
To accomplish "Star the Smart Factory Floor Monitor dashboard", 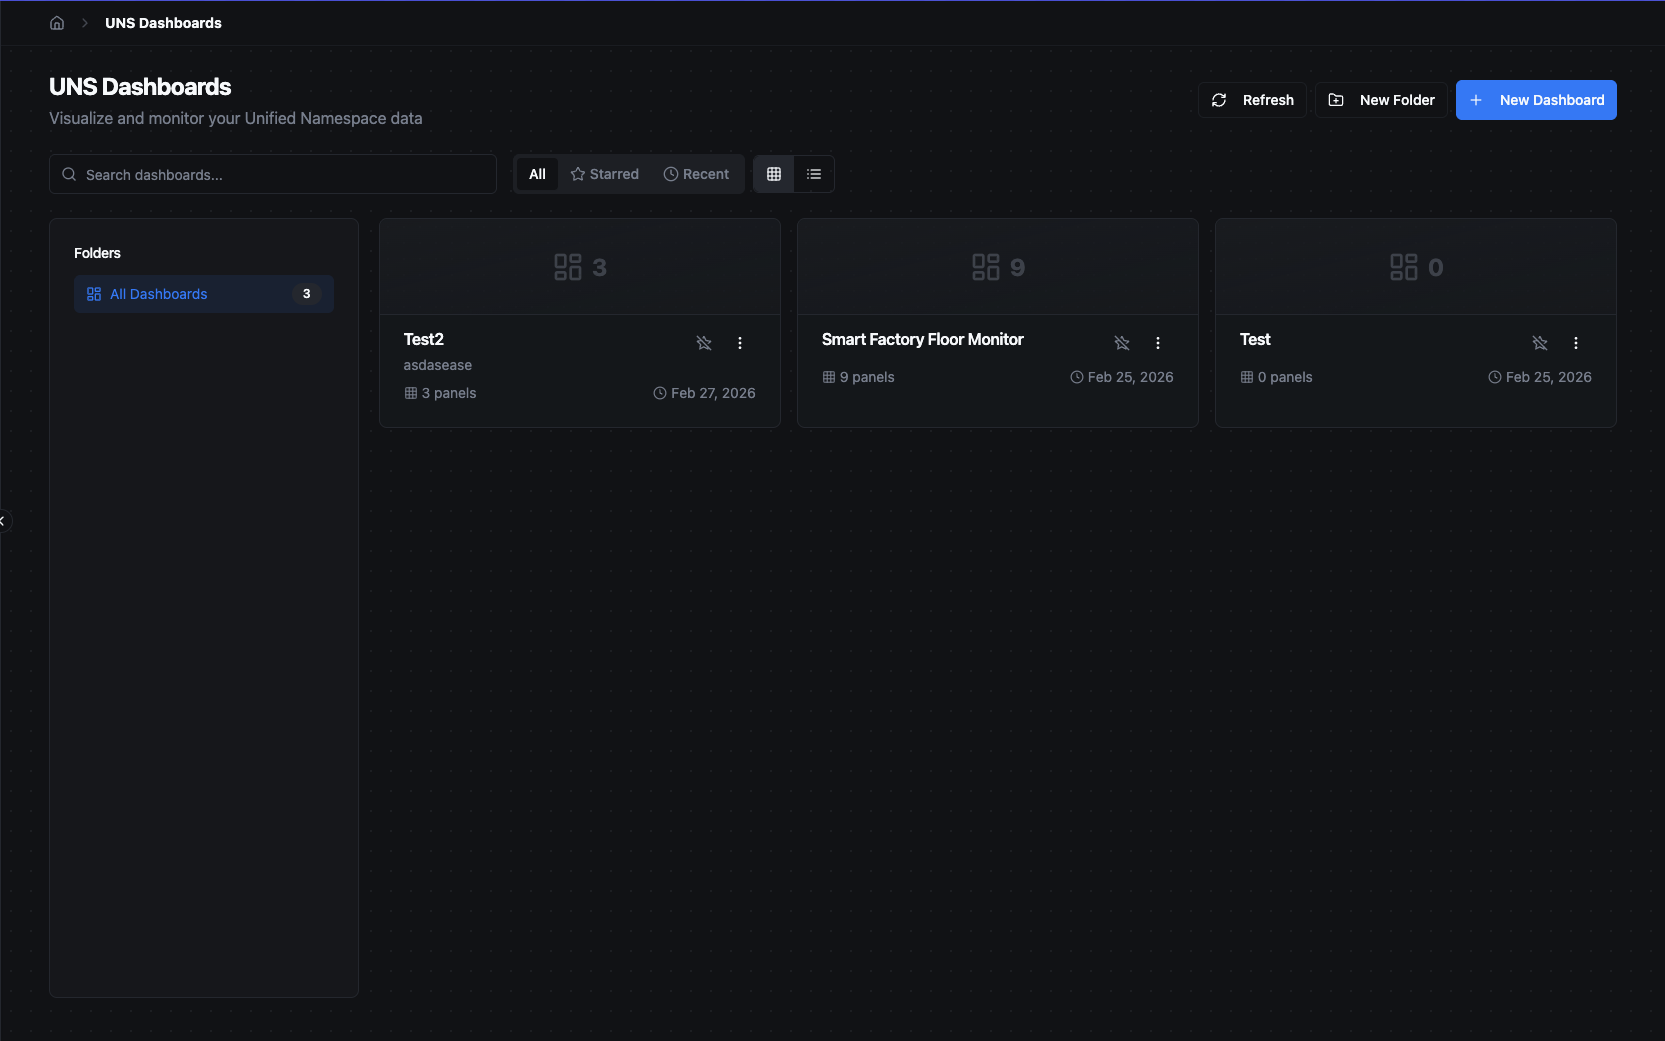I will 1122,343.
